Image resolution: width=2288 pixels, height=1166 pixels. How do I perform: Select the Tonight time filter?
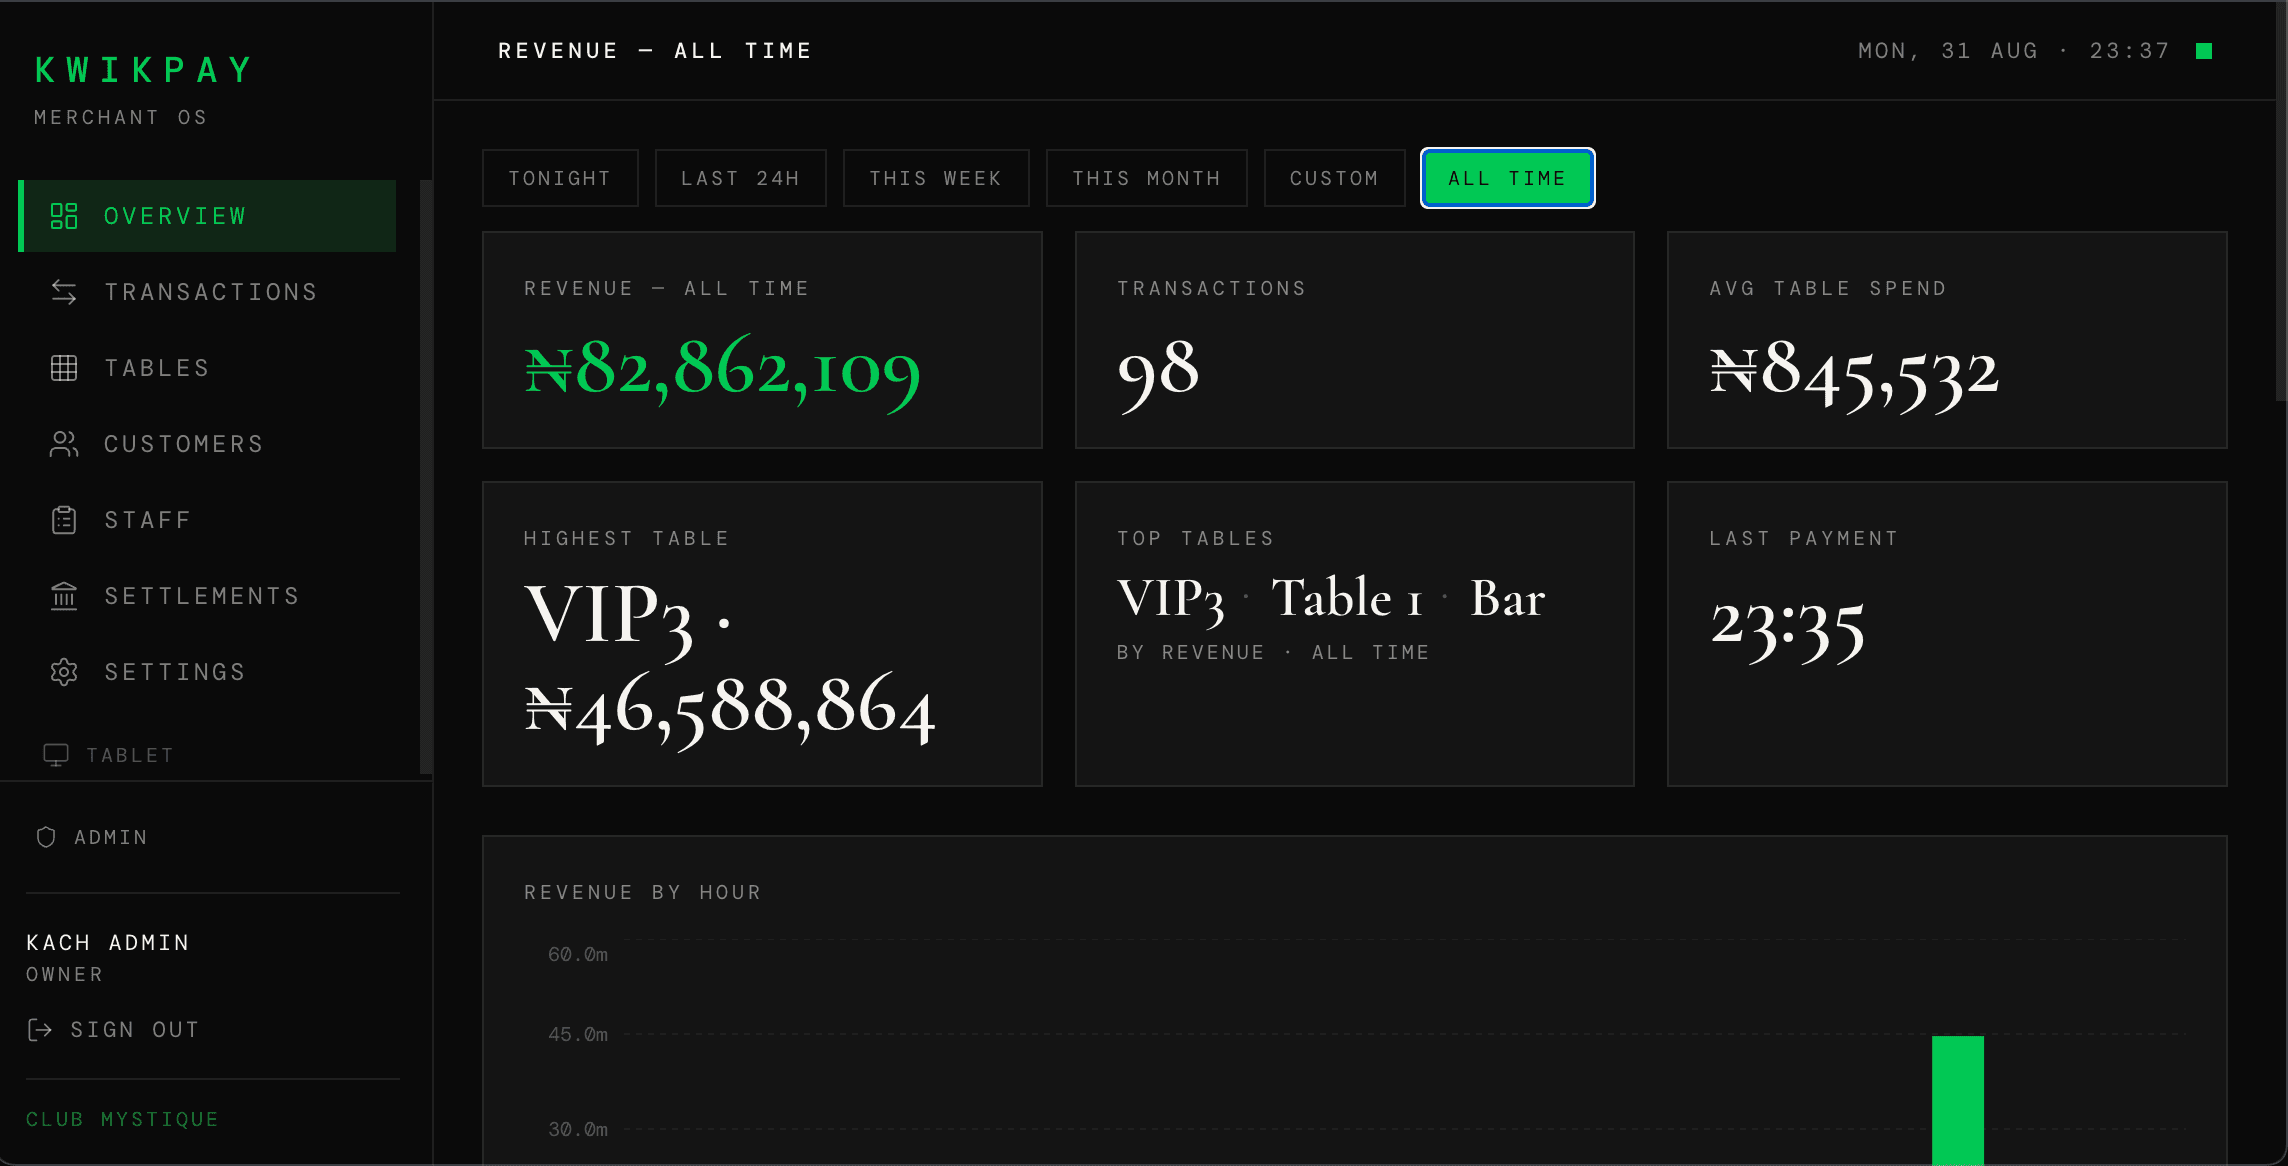point(560,178)
